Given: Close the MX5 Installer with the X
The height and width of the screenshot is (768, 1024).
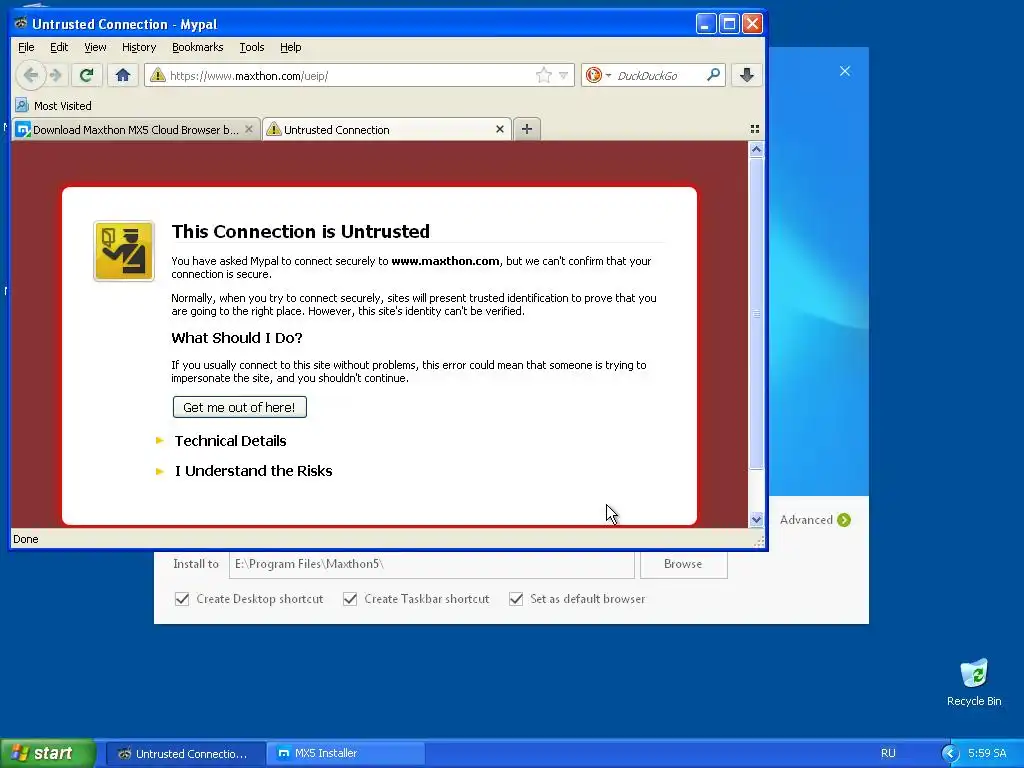Looking at the screenshot, I should [845, 71].
